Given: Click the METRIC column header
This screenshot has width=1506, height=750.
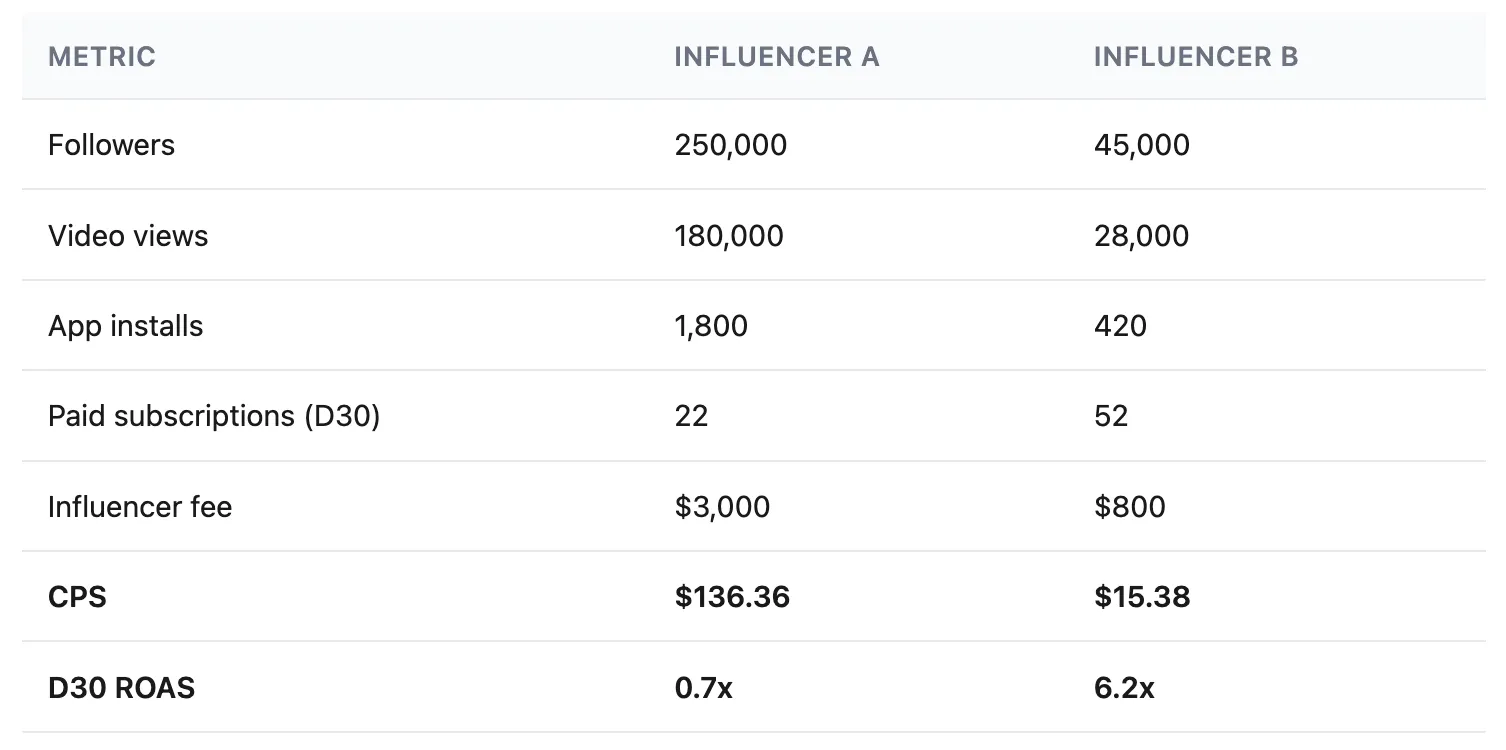Looking at the screenshot, I should click(102, 57).
